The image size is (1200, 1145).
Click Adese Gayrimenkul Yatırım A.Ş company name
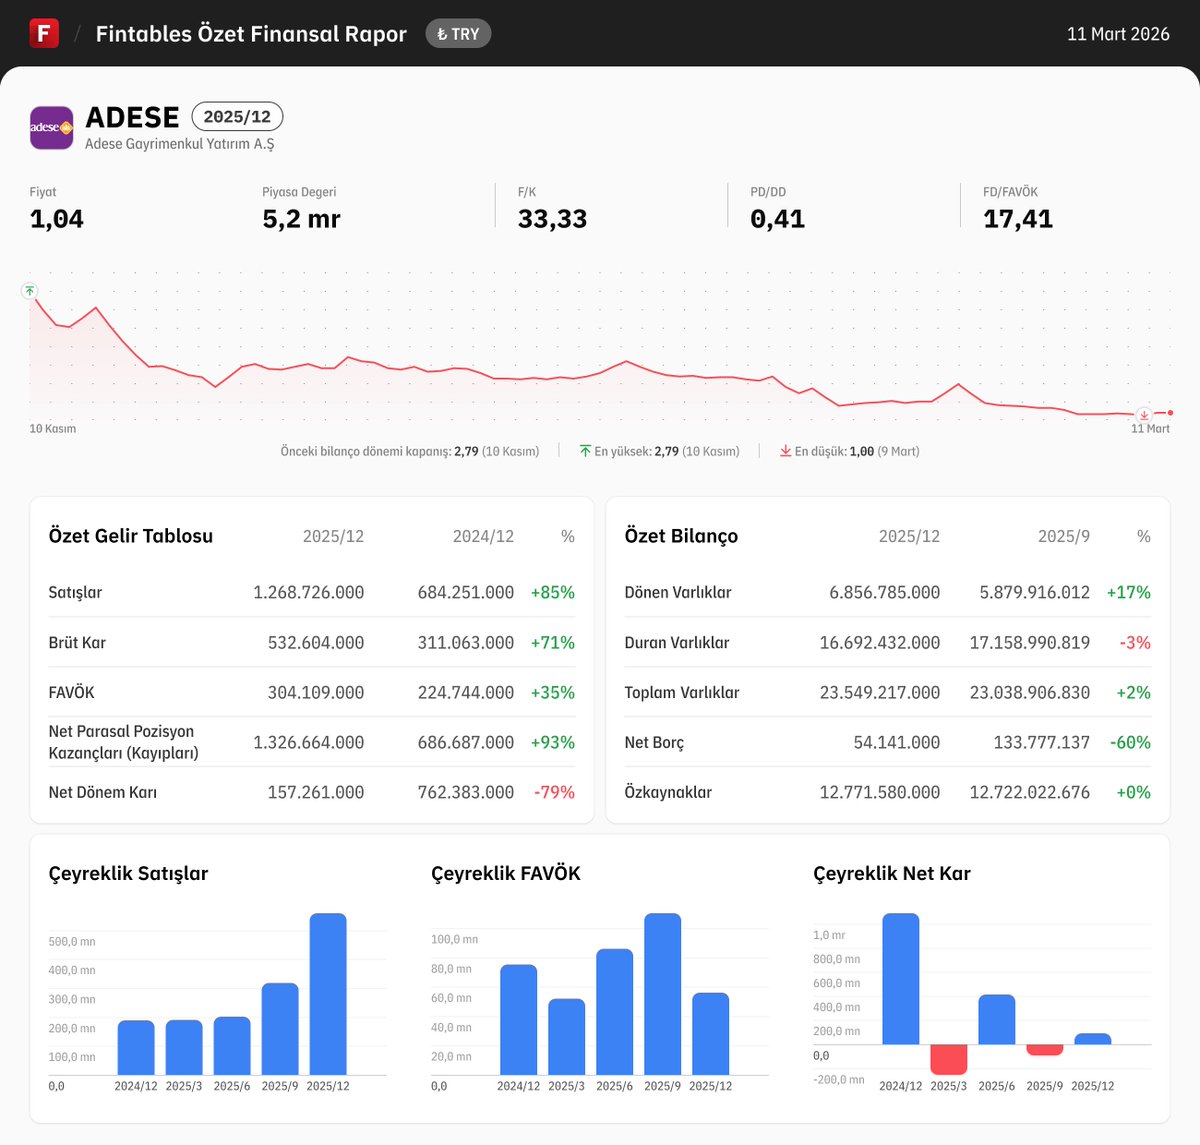tap(180, 144)
